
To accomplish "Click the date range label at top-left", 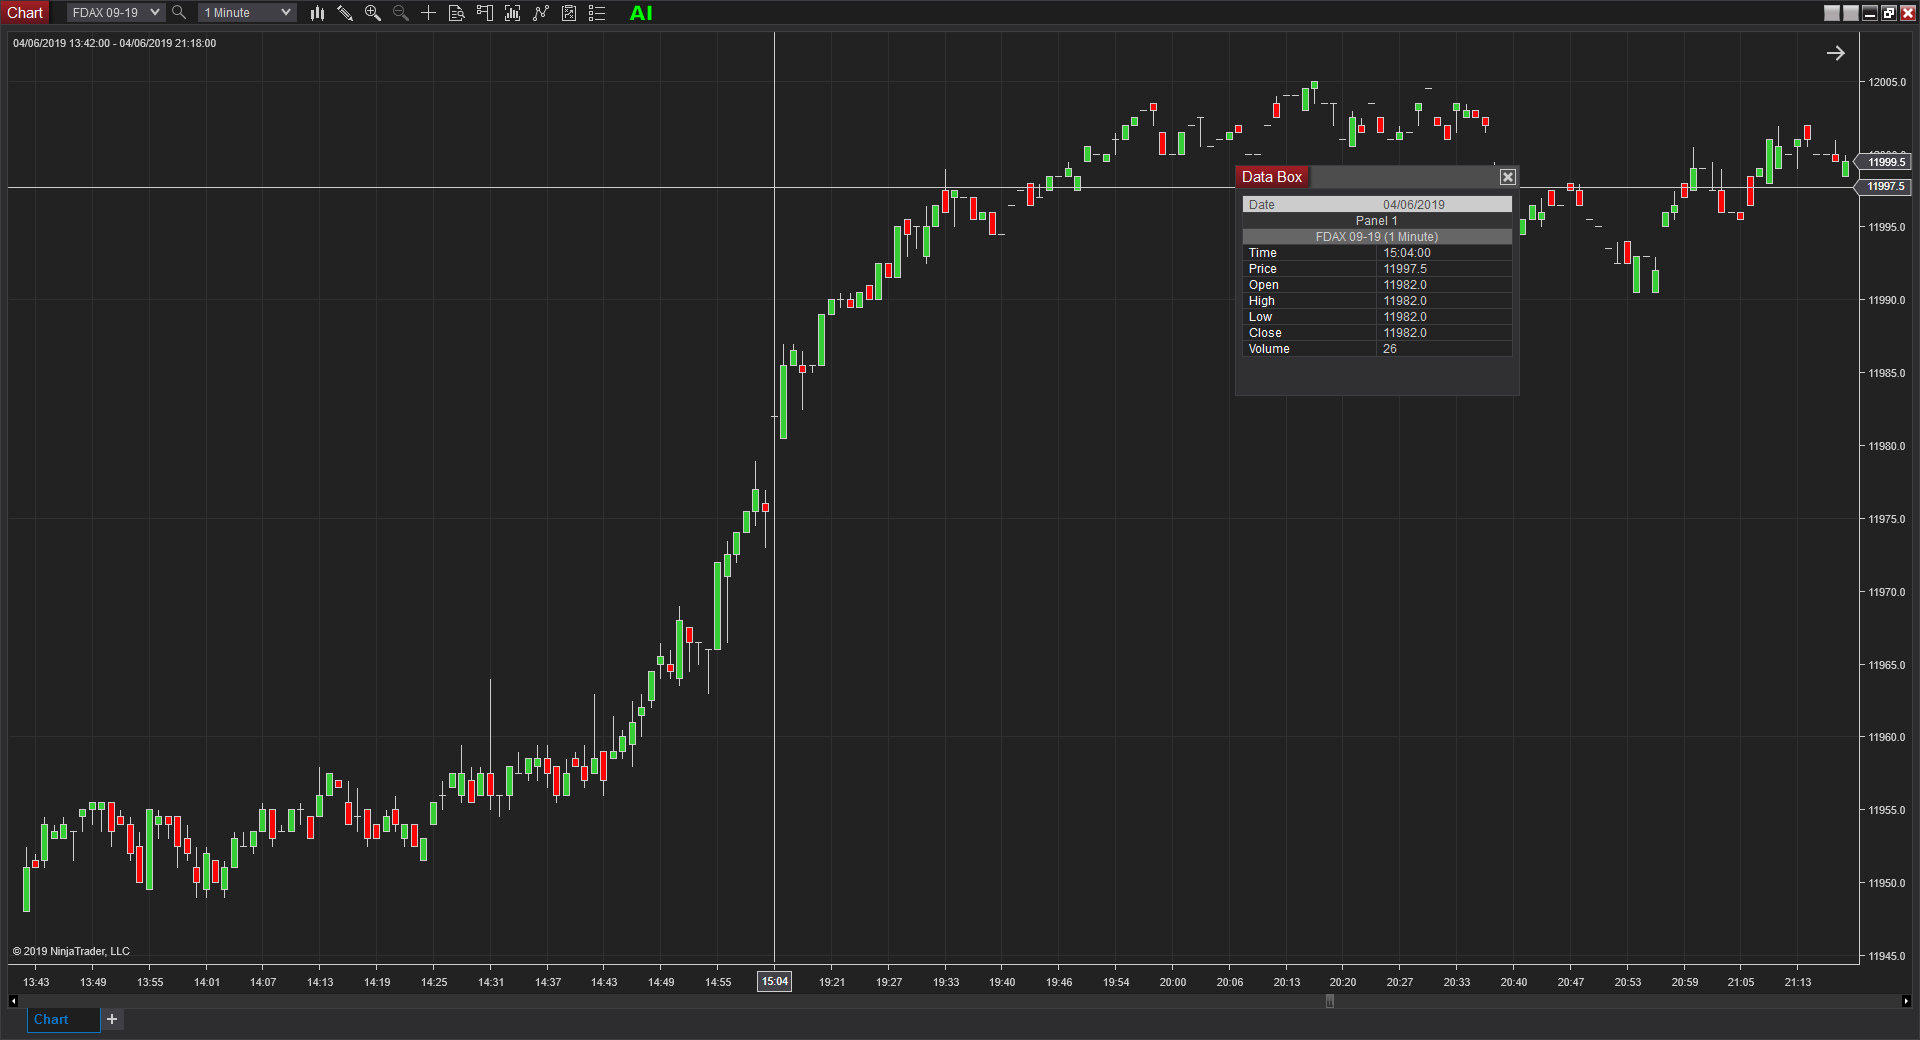I will (114, 43).
